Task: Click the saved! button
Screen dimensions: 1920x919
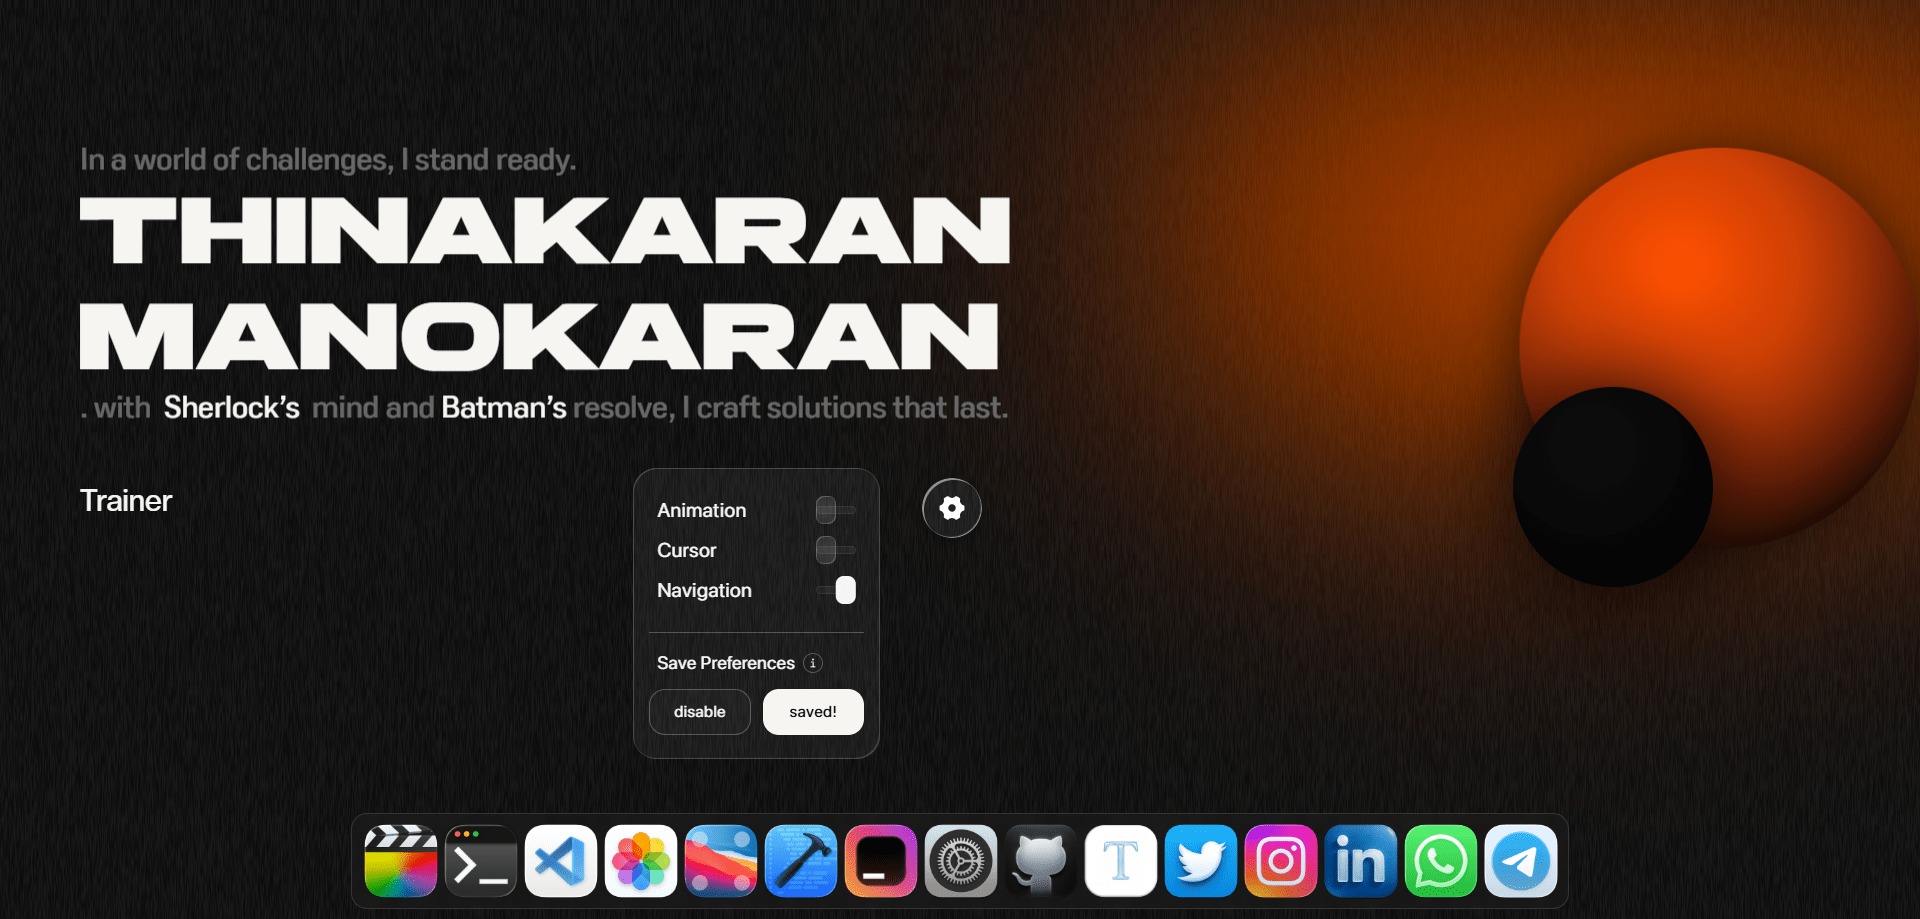Action: (813, 712)
